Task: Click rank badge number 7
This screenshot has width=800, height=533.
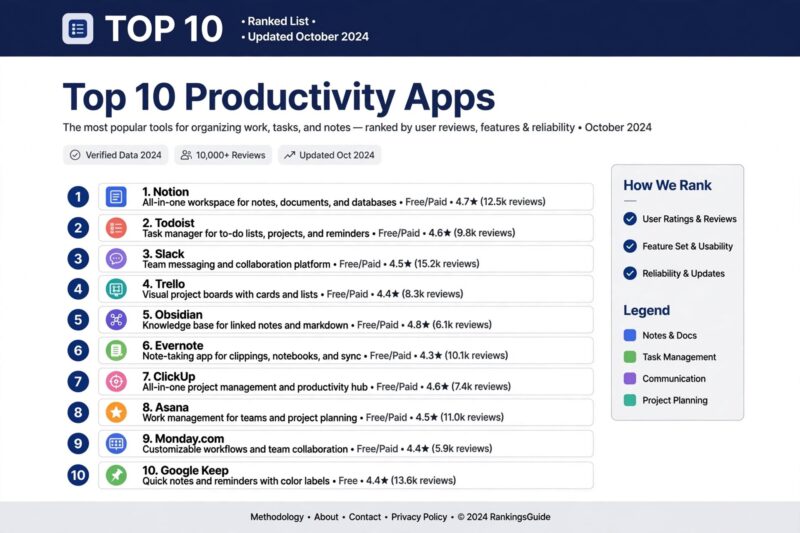Action: (78, 382)
